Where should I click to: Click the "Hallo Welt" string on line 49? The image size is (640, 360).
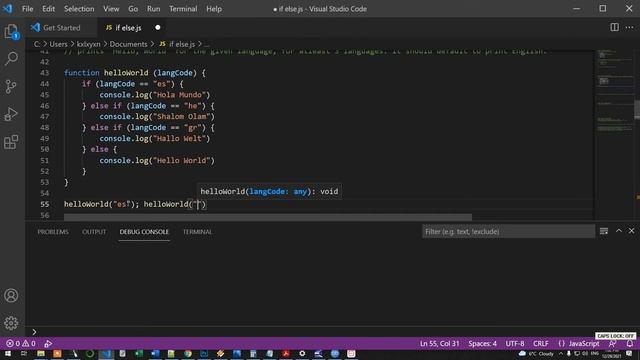tap(179, 139)
